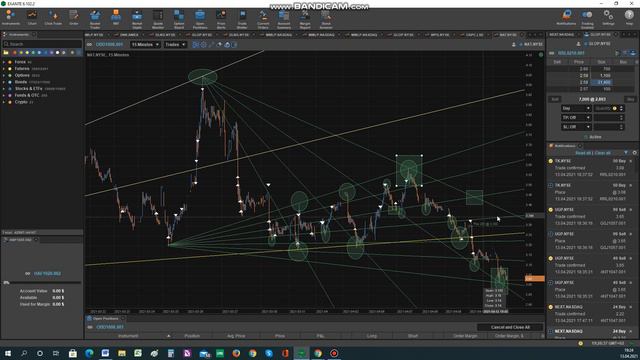Open the Order module icon
Image resolution: width=640 pixels, height=360 pixels.
74,18
